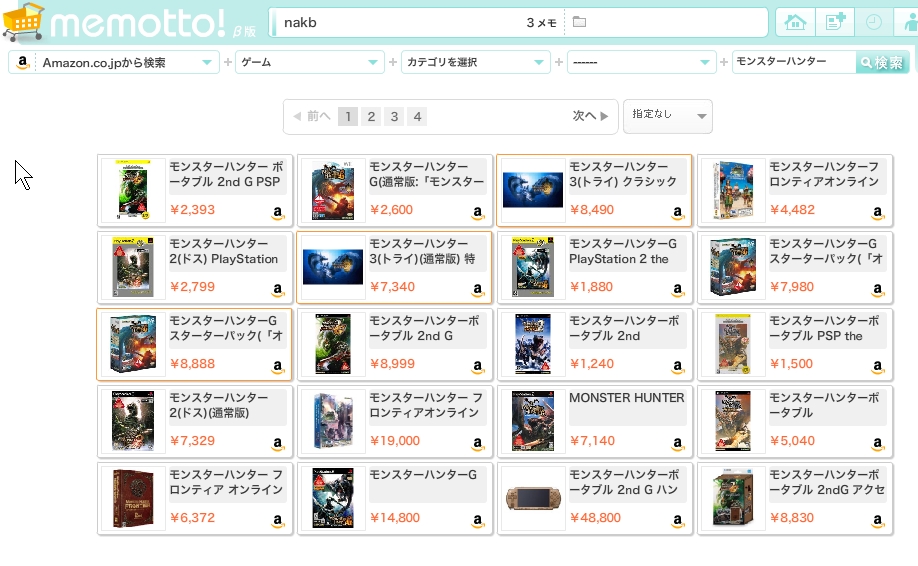Click Amazon icon on ¥1,500 item

tap(878, 366)
